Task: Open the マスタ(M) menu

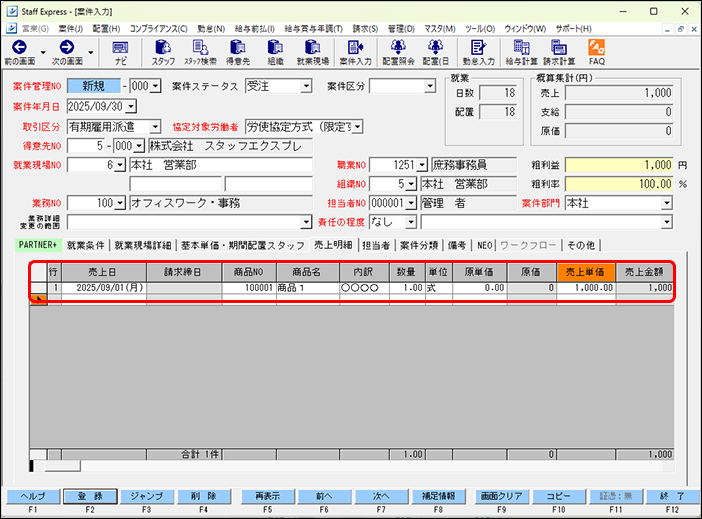Action: pyautogui.click(x=440, y=29)
